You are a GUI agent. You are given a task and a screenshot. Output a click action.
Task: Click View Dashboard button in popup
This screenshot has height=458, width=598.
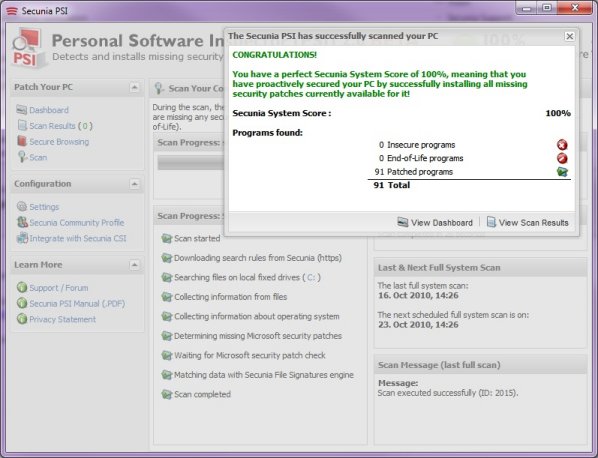click(435, 222)
